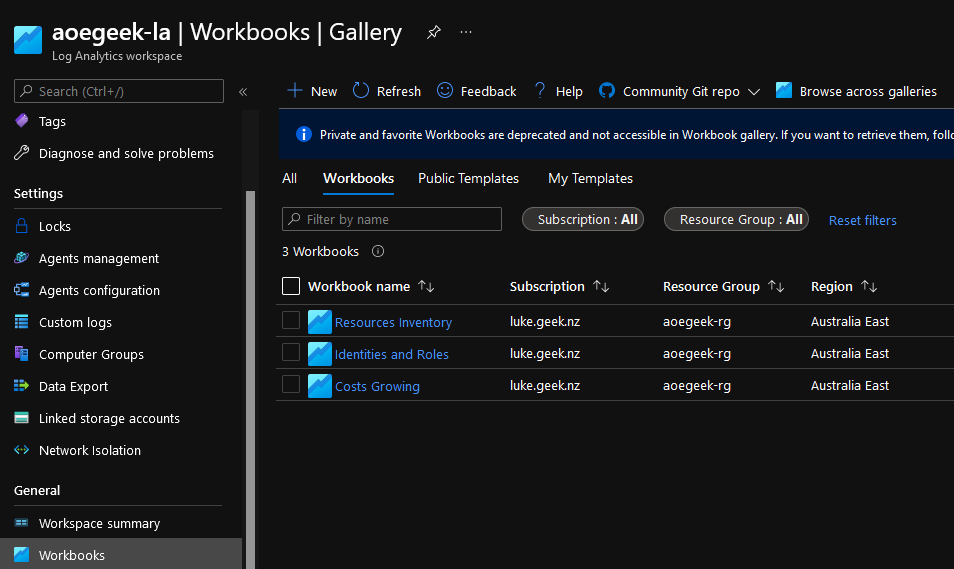Click the Refresh circular arrow icon

[361, 91]
